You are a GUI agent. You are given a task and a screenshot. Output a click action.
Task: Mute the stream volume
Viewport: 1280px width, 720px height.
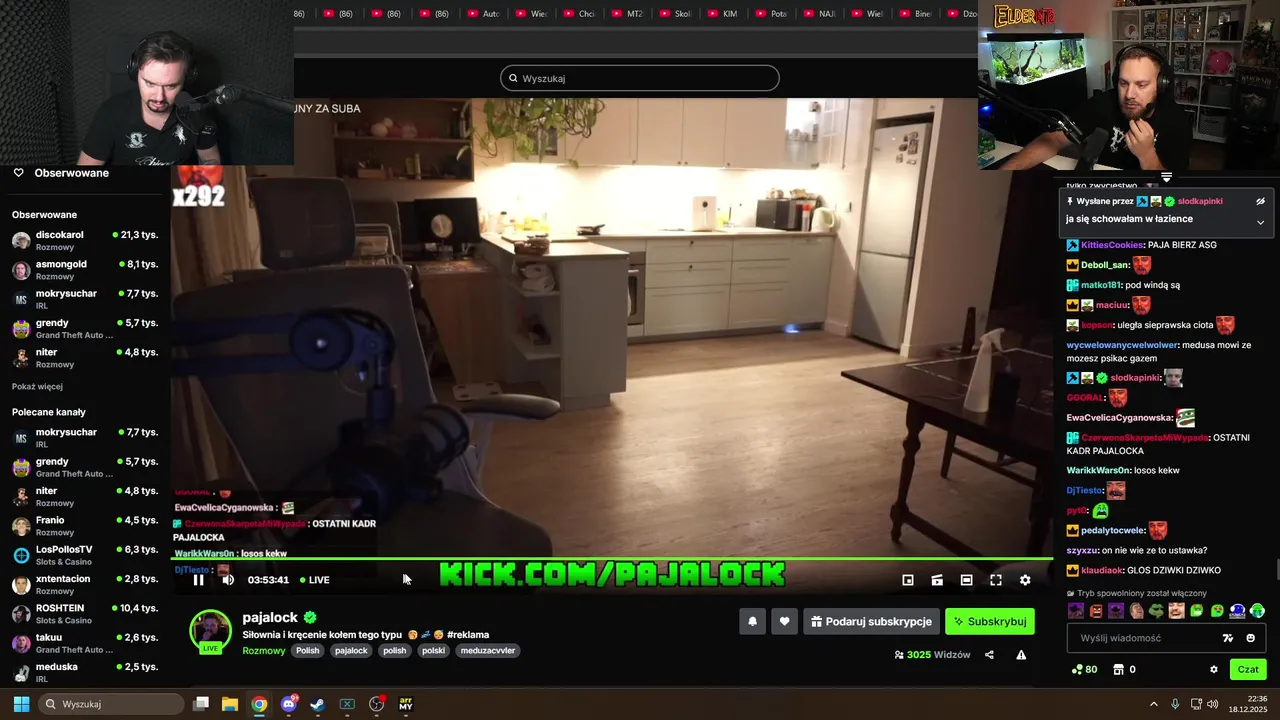pos(228,580)
